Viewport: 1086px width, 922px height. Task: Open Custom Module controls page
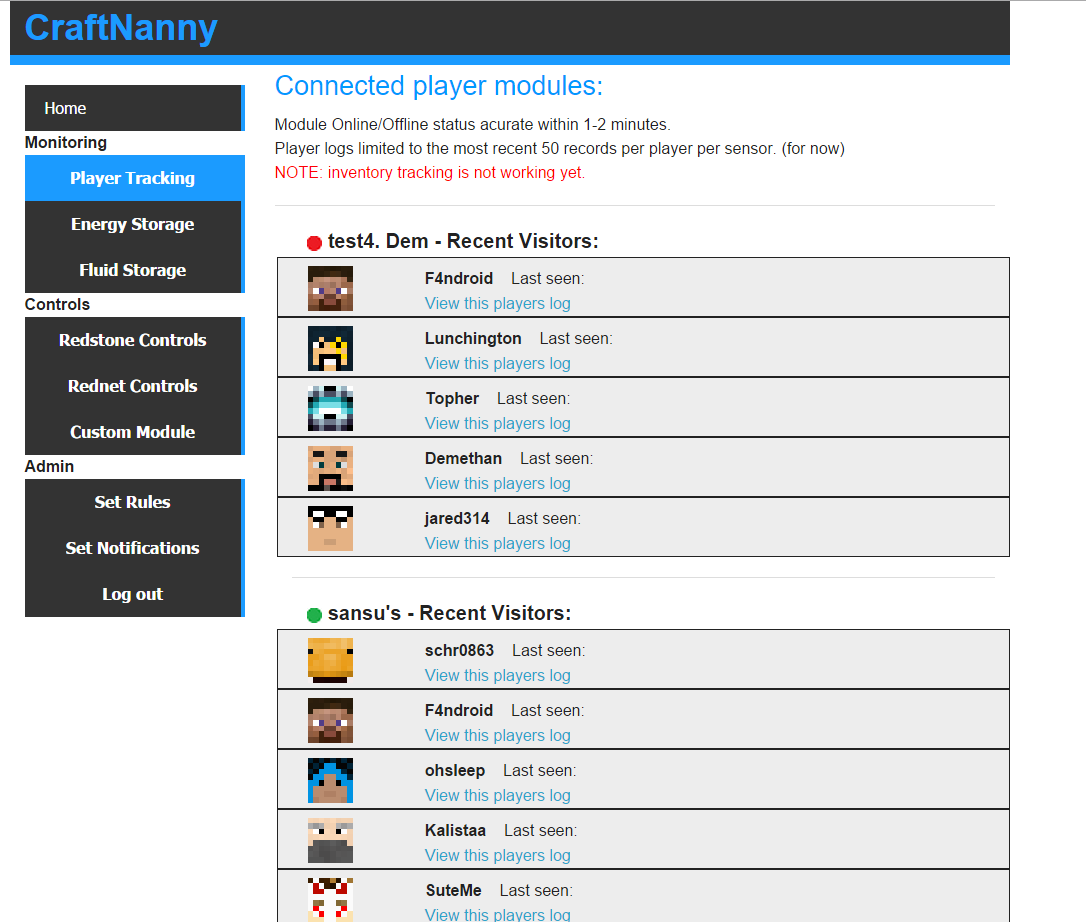click(134, 432)
